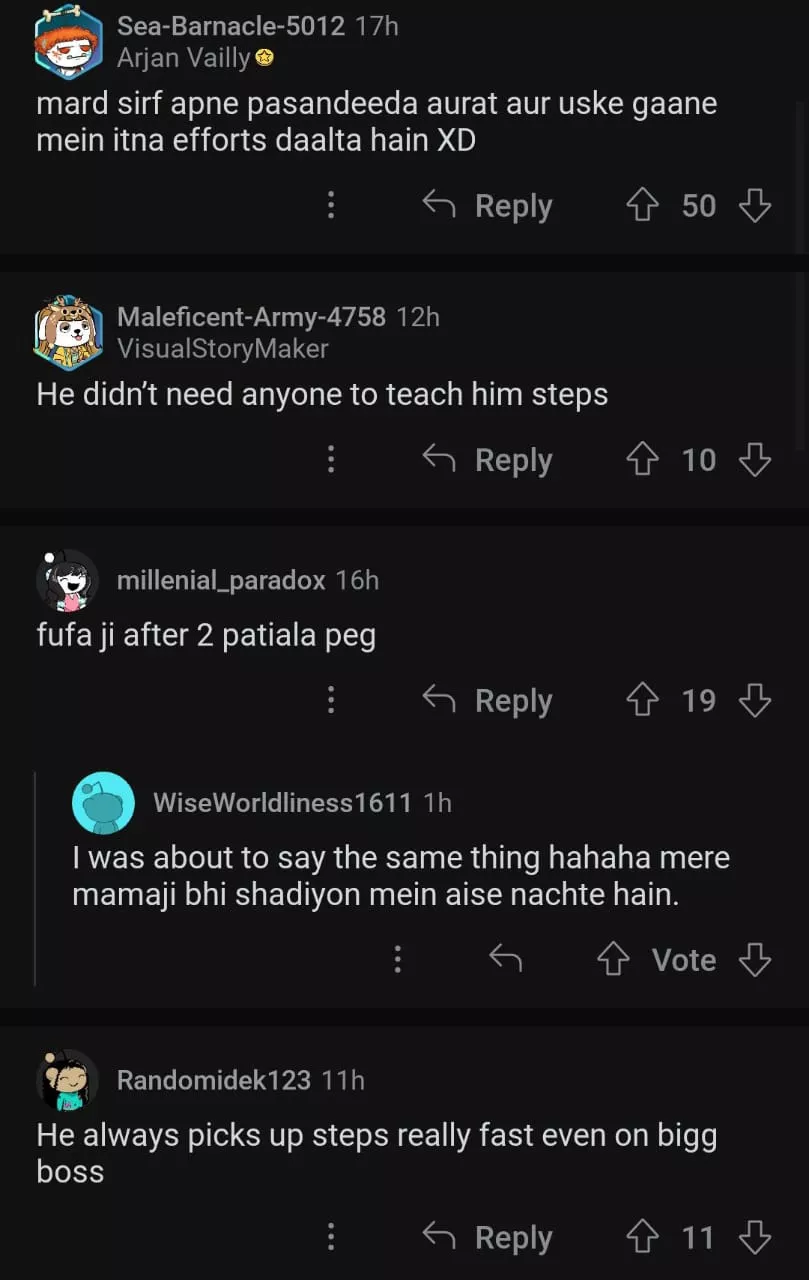Downvote Randomidek123's bigg boss comment

point(755,1238)
